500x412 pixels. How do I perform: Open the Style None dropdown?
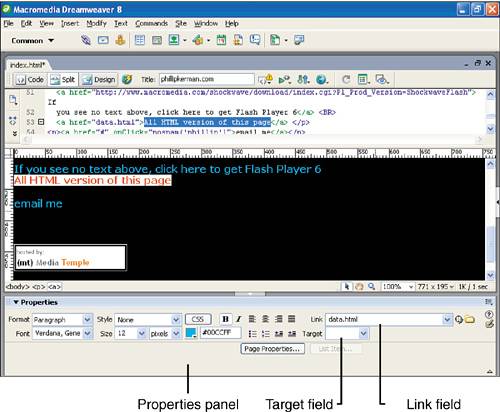pos(176,320)
